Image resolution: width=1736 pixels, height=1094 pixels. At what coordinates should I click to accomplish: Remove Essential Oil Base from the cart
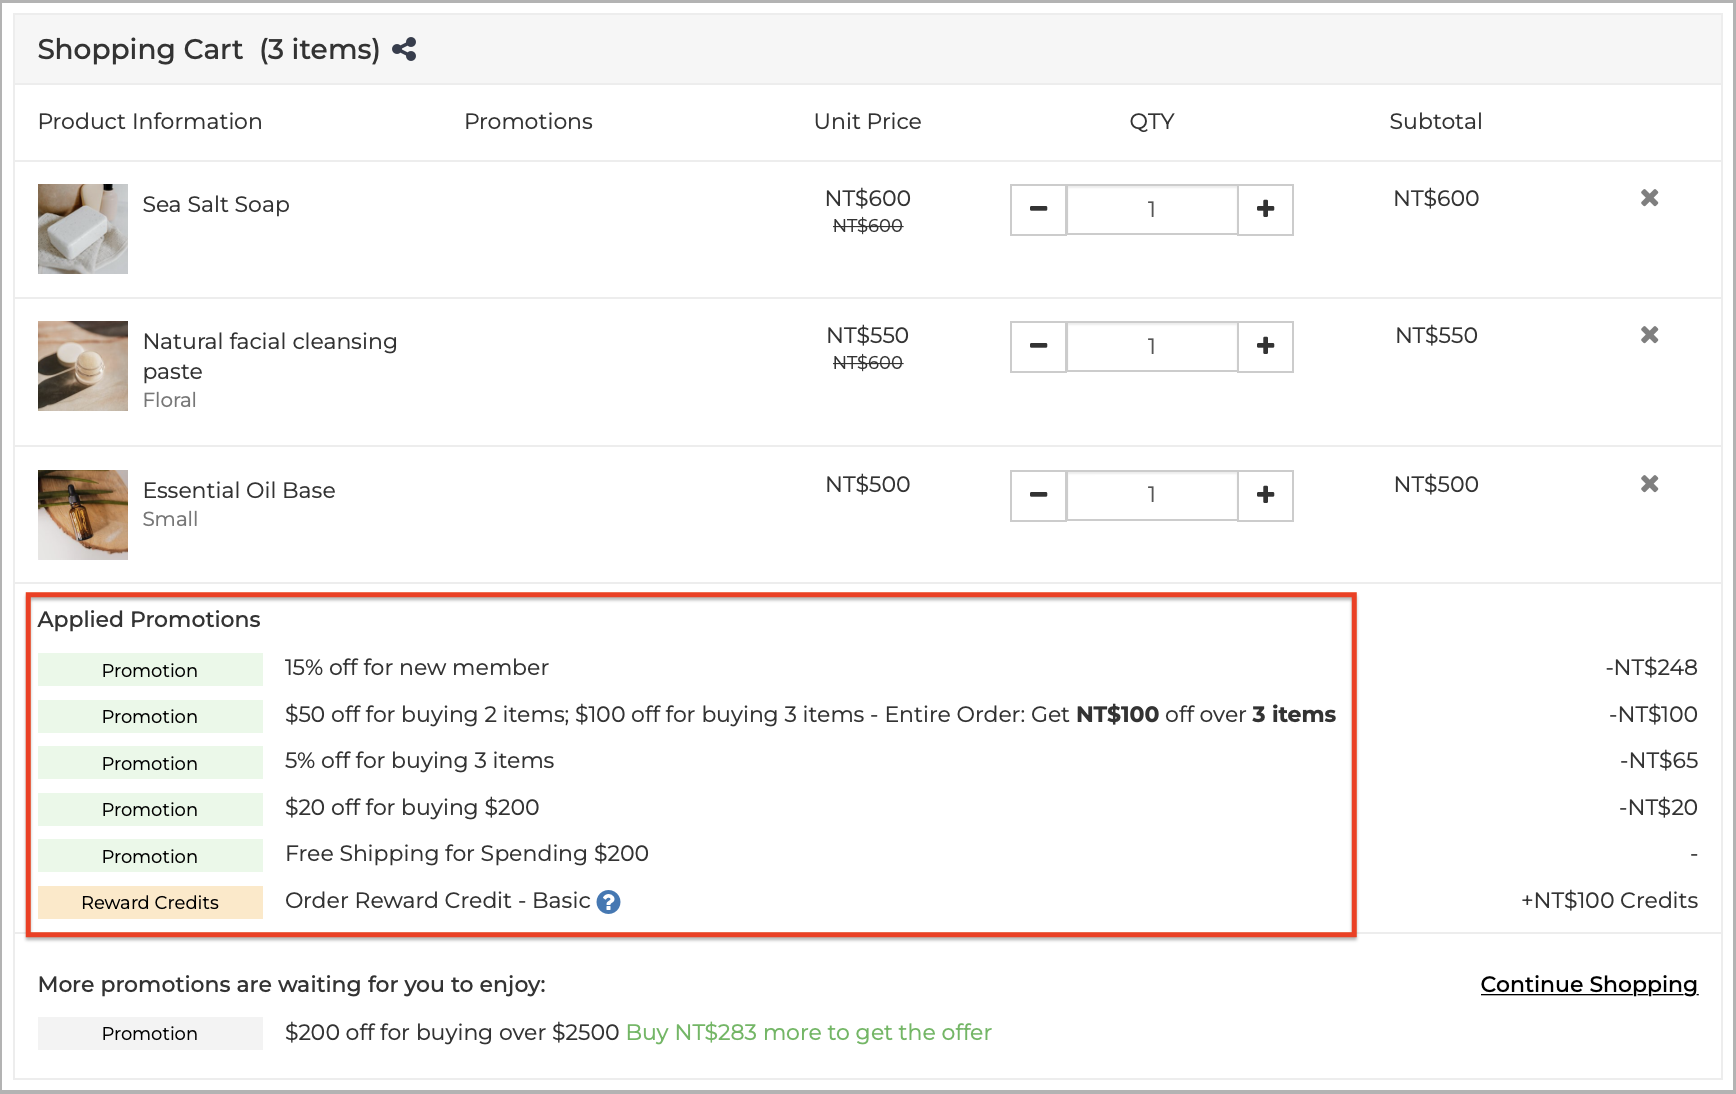(1649, 483)
